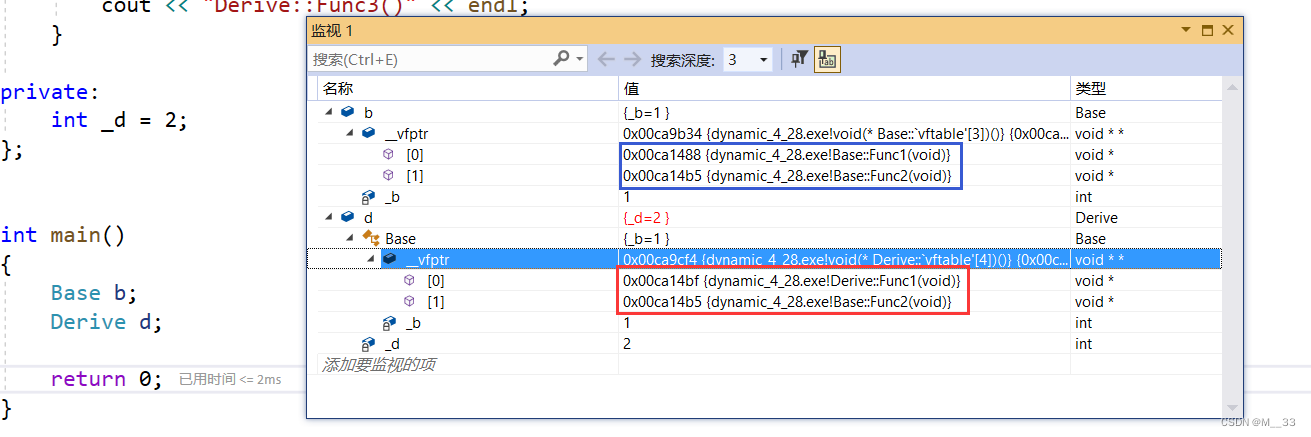1311x437 pixels.
Task: Click the Base b; line in code editor
Action: (94, 293)
